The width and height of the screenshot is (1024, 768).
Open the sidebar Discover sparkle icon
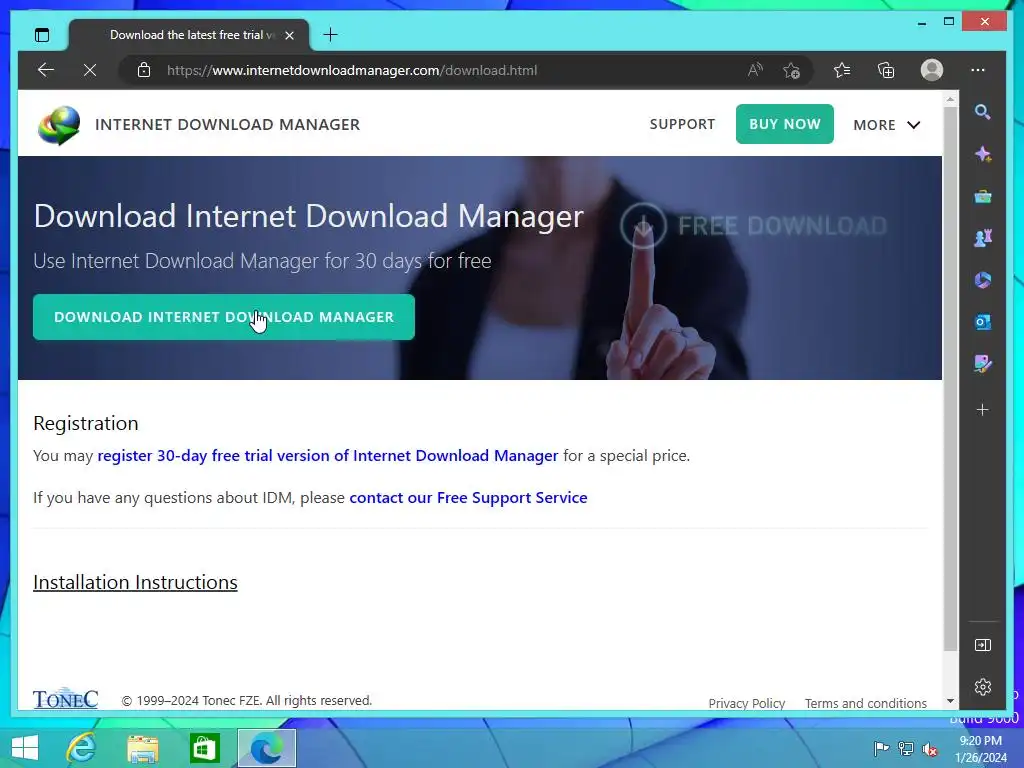click(x=982, y=154)
